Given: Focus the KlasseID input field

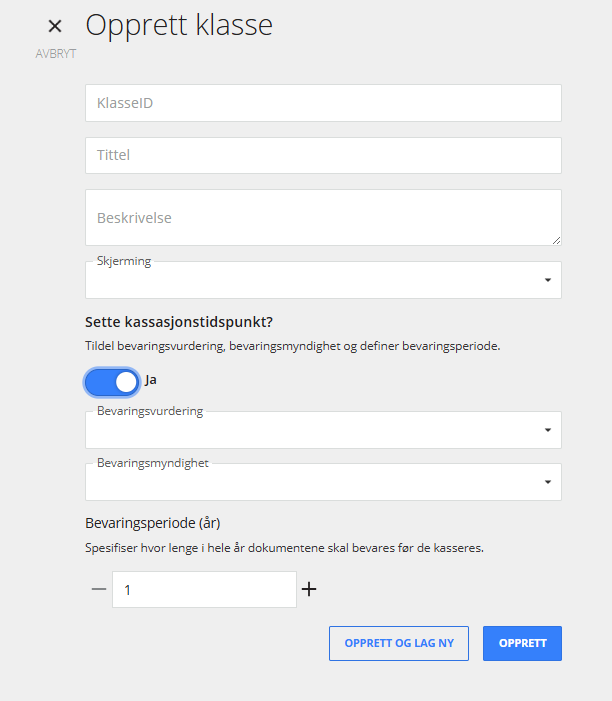Looking at the screenshot, I should click(323, 103).
